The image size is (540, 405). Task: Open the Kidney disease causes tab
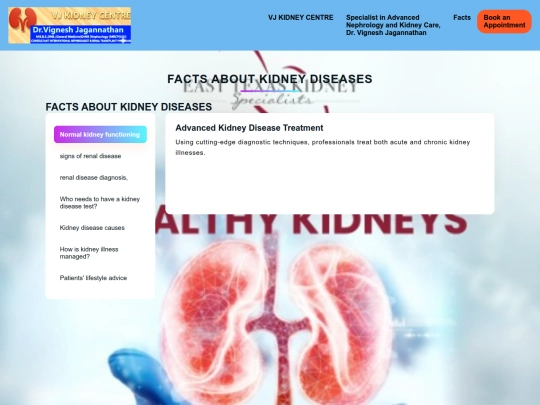click(x=100, y=228)
